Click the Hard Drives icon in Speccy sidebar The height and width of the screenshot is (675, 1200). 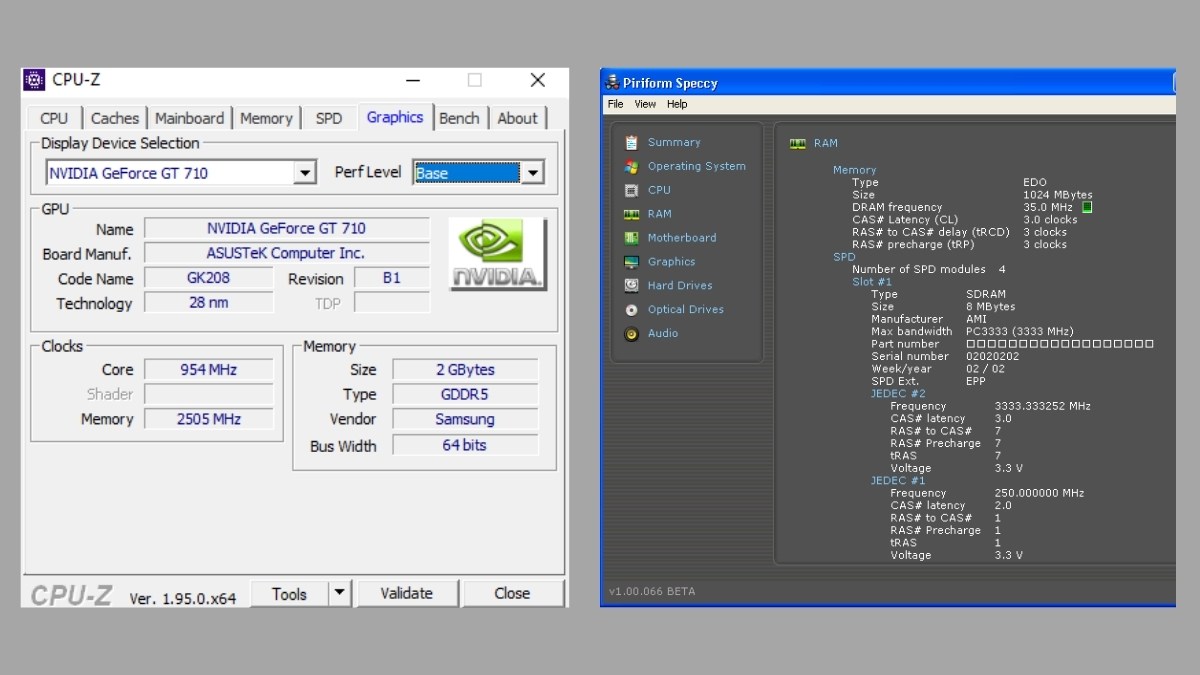pos(631,285)
